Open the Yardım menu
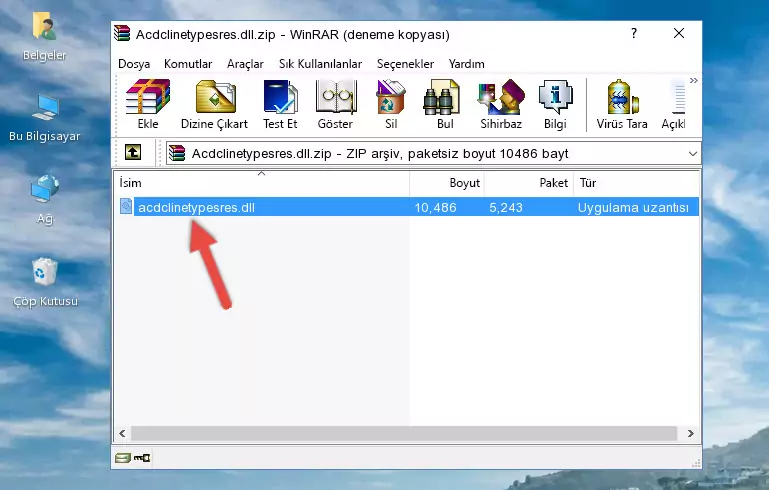Screen dimensions: 769x490 click(x=466, y=64)
